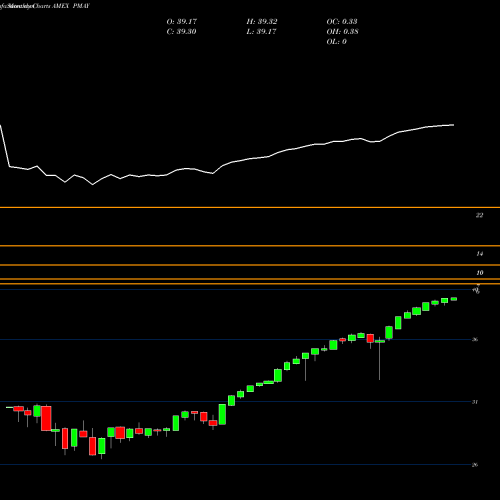
Task: Click the OC: 0.33 reading
Action: (x=342, y=22)
